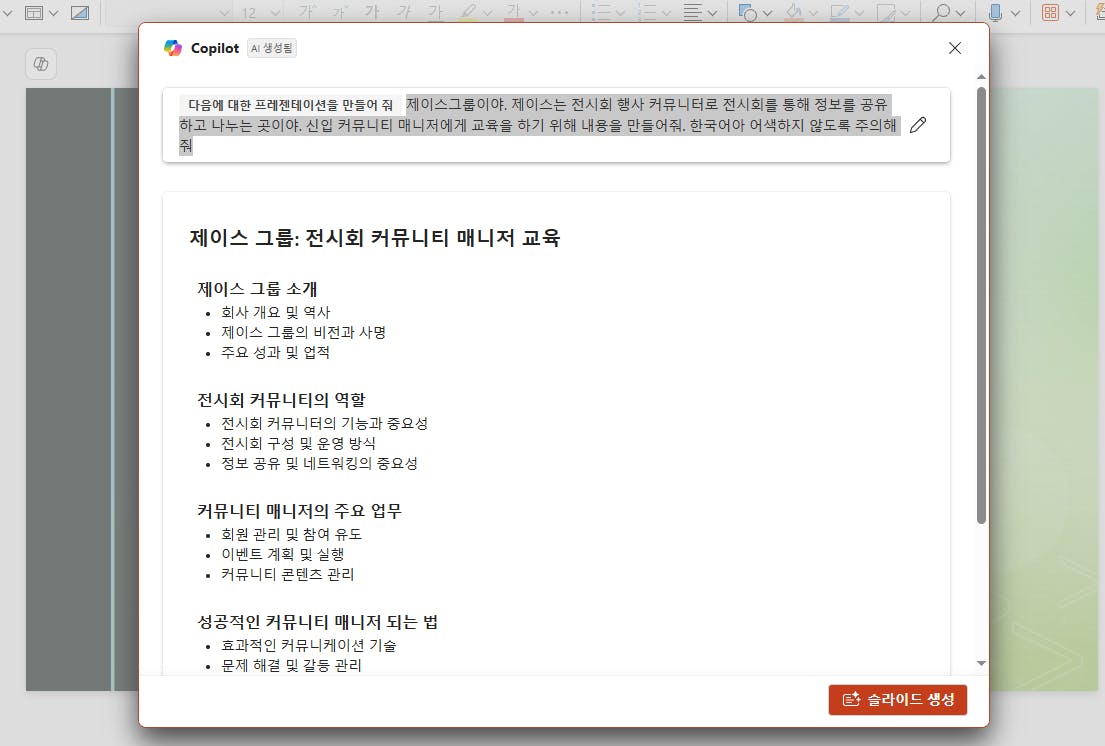Click the orange grid icon in the toolbar

coord(1050,13)
